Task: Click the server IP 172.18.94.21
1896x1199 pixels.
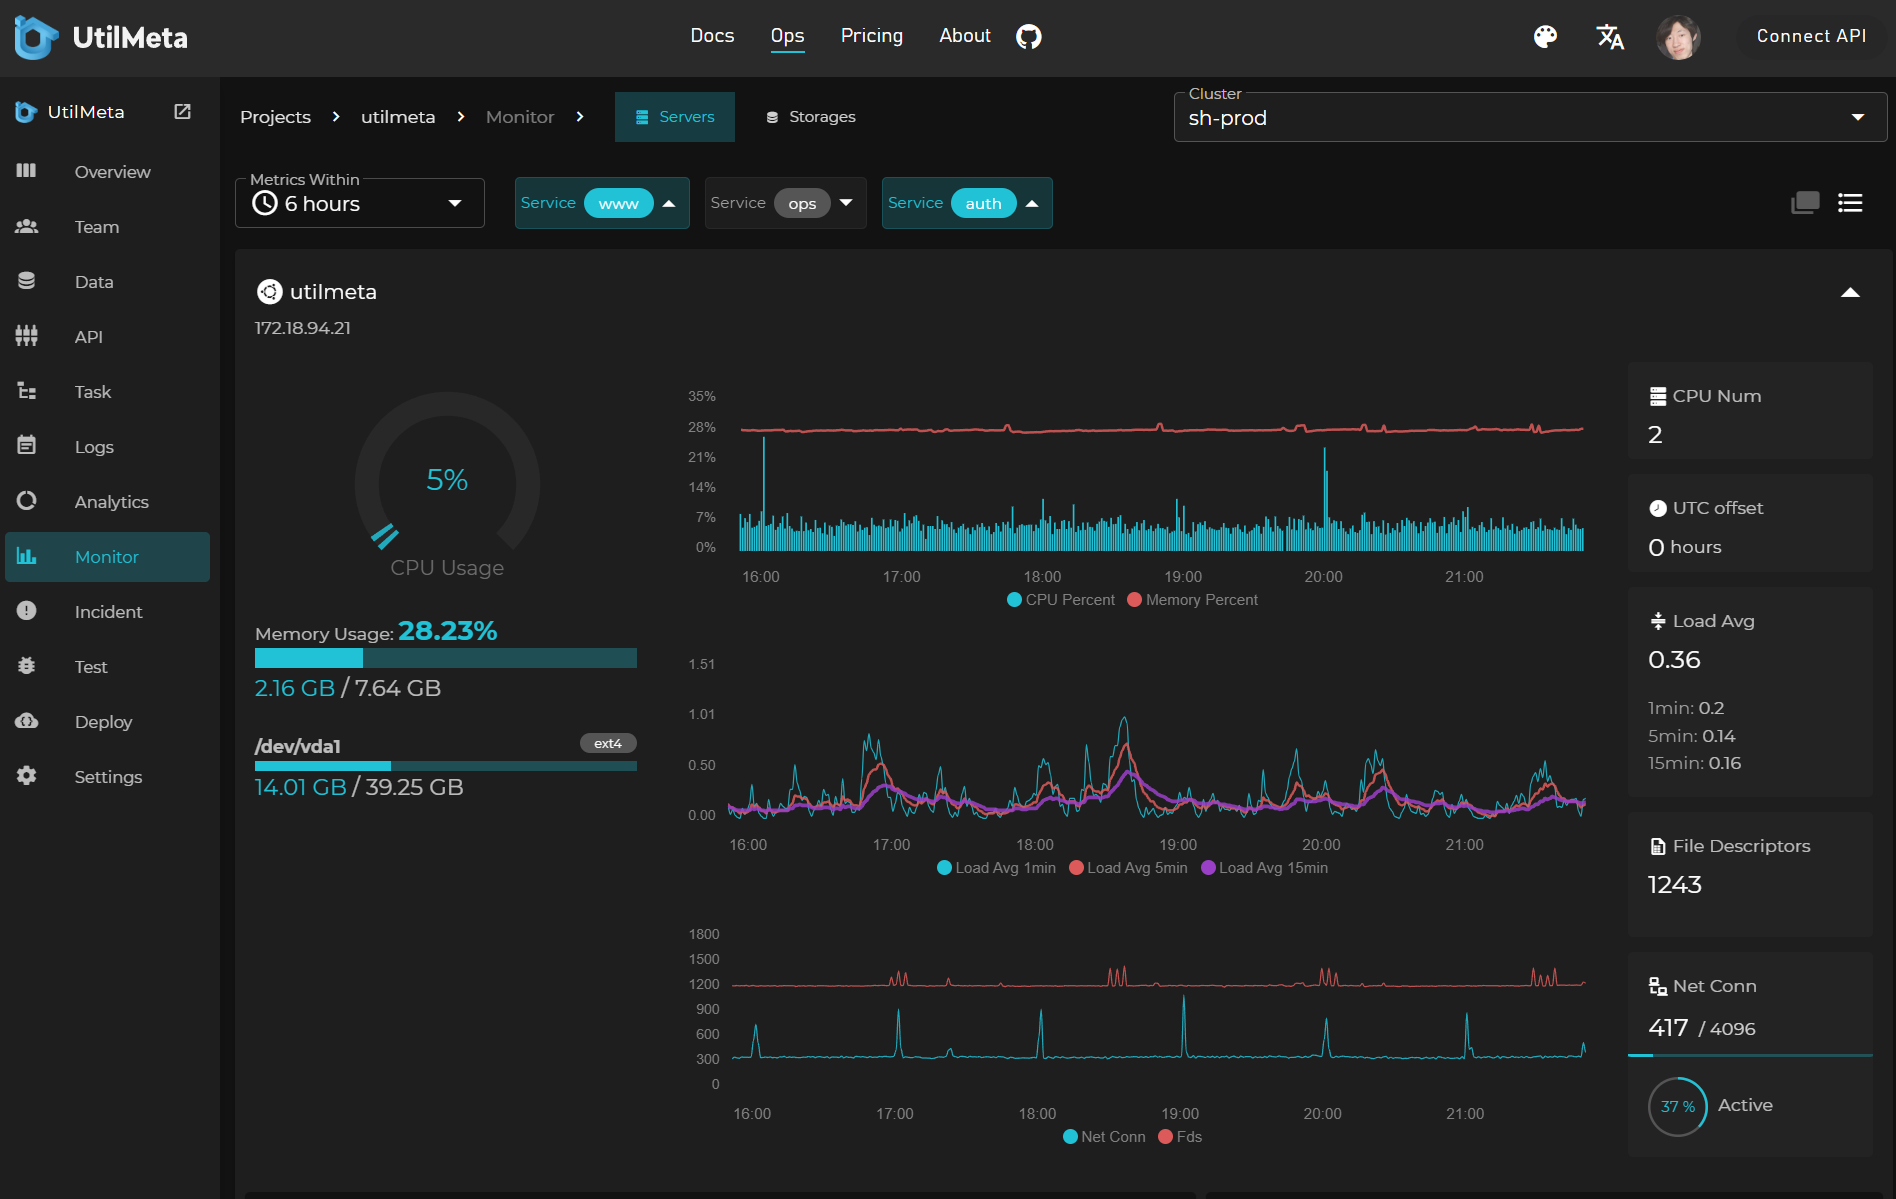Action: pos(302,328)
